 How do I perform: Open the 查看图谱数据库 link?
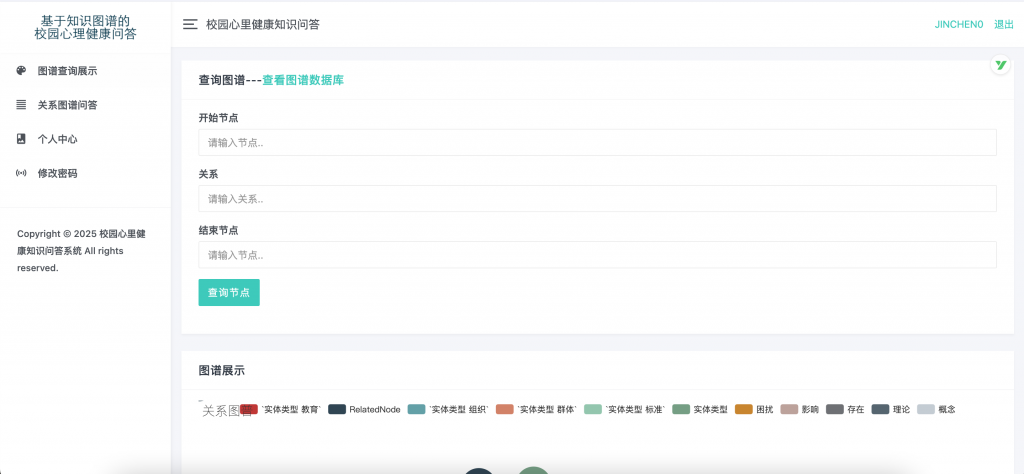303,80
